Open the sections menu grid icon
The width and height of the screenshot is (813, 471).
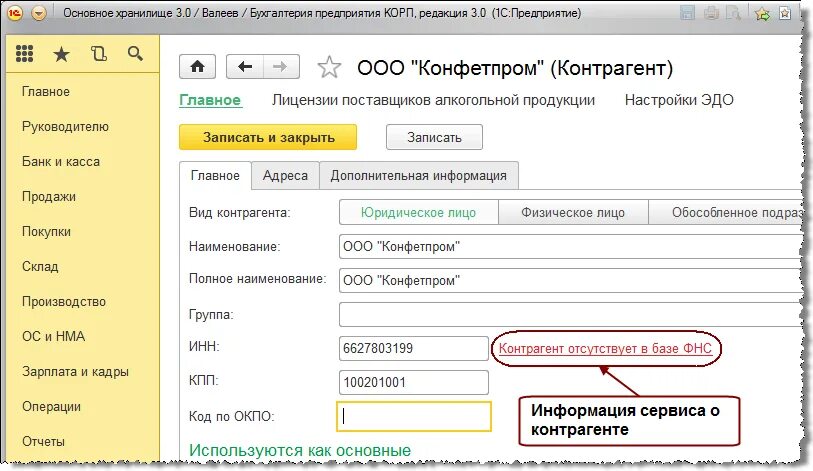(24, 53)
